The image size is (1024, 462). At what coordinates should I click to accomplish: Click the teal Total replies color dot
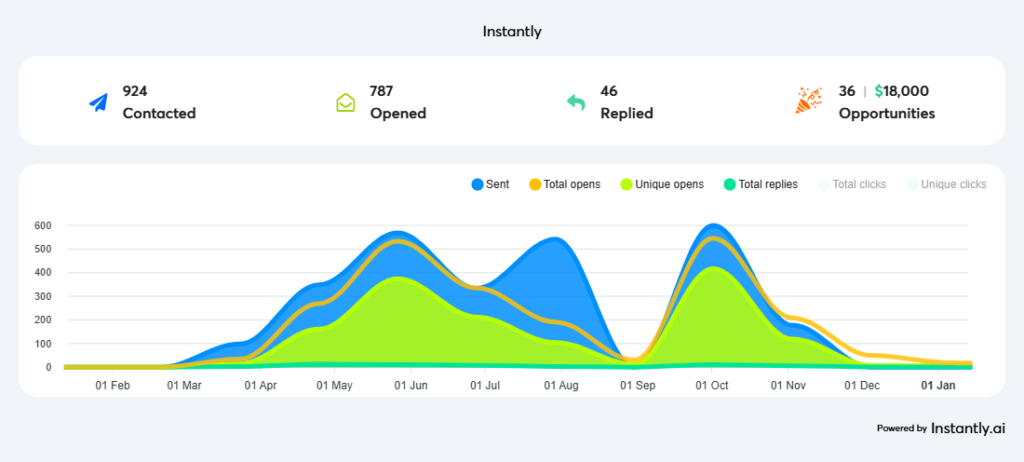(730, 184)
